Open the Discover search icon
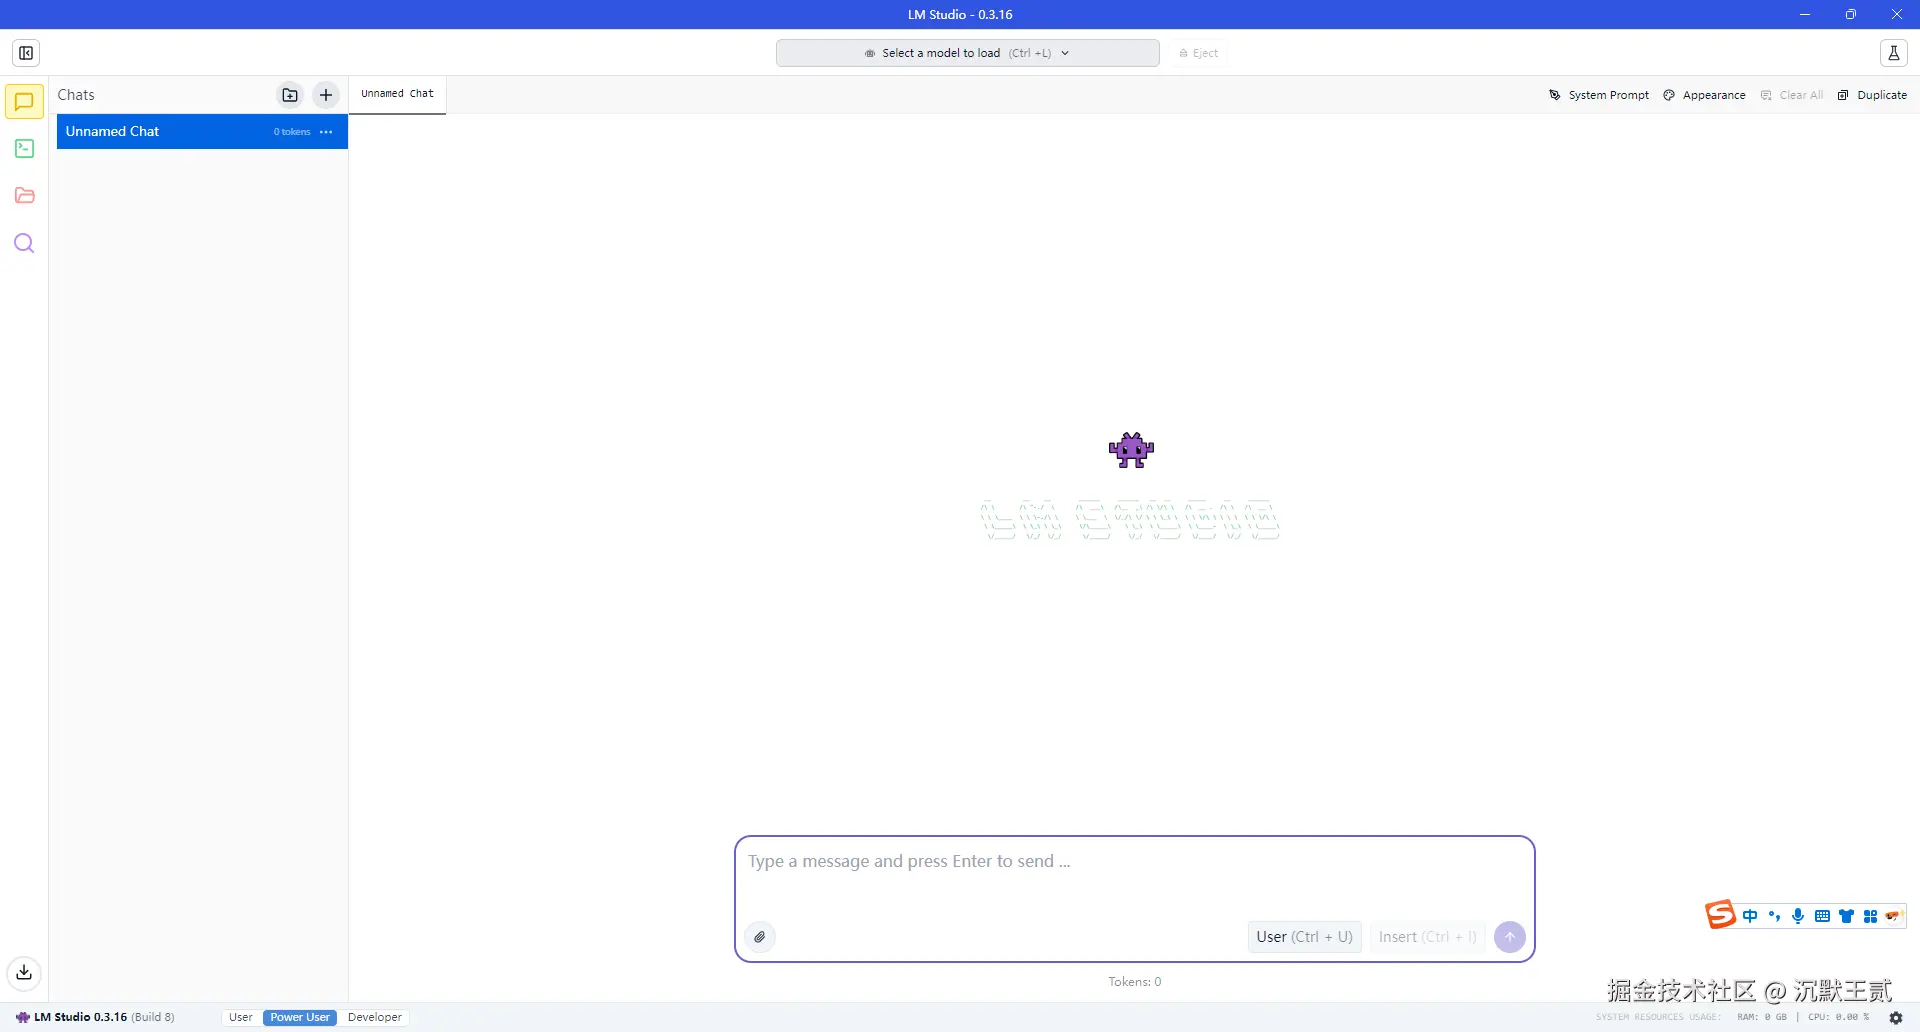This screenshot has width=1920, height=1032. (x=25, y=243)
